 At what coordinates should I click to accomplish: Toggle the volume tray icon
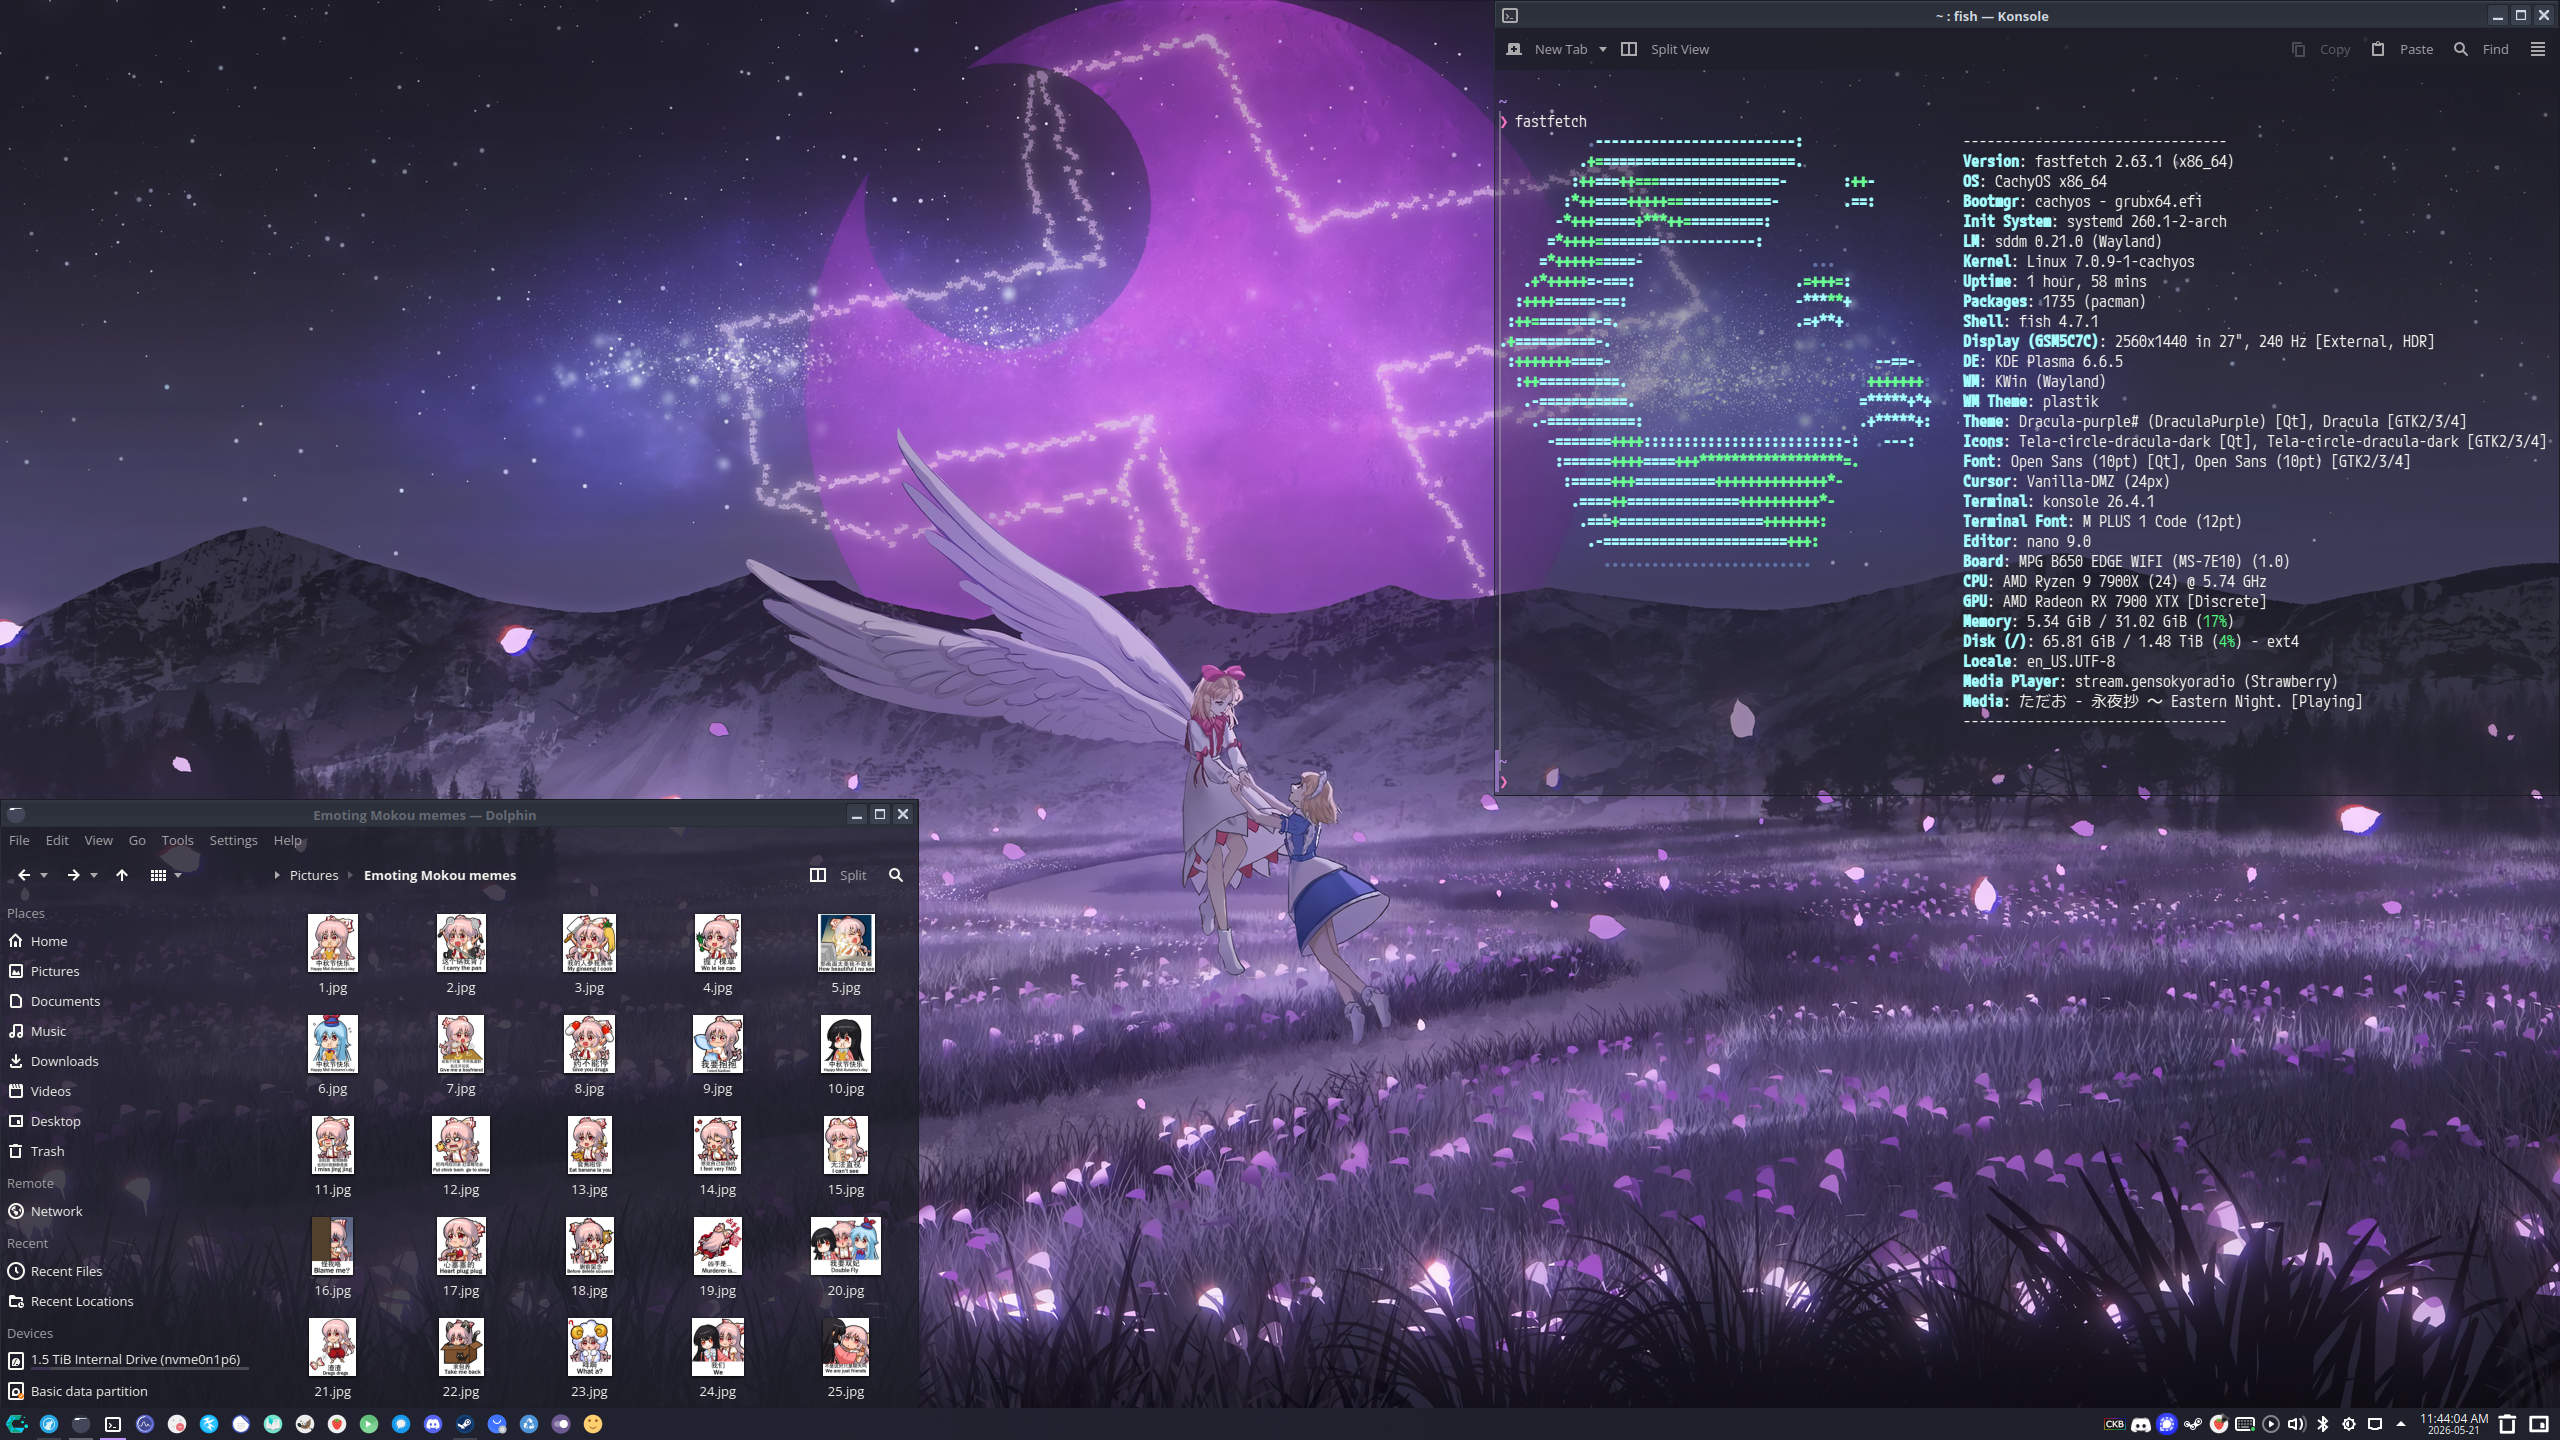click(2297, 1424)
